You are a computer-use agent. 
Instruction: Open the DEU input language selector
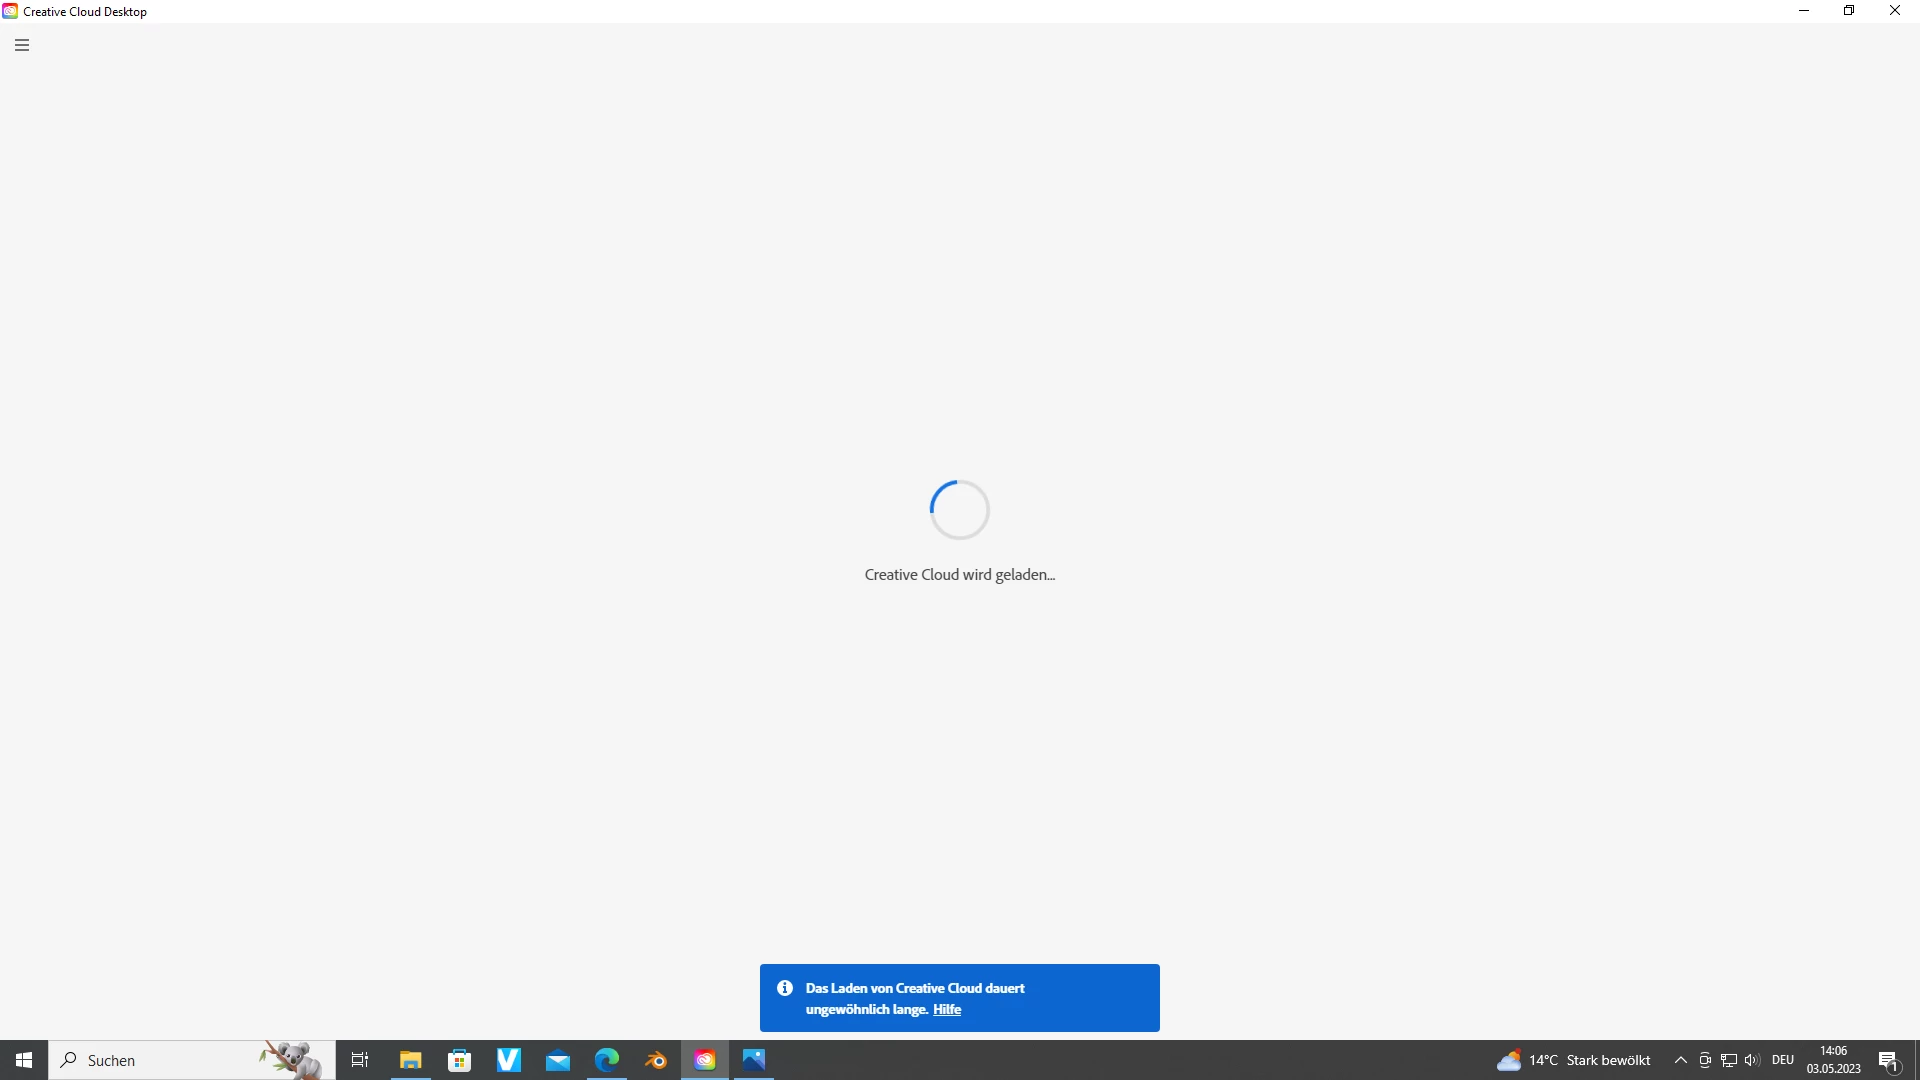(1783, 1060)
